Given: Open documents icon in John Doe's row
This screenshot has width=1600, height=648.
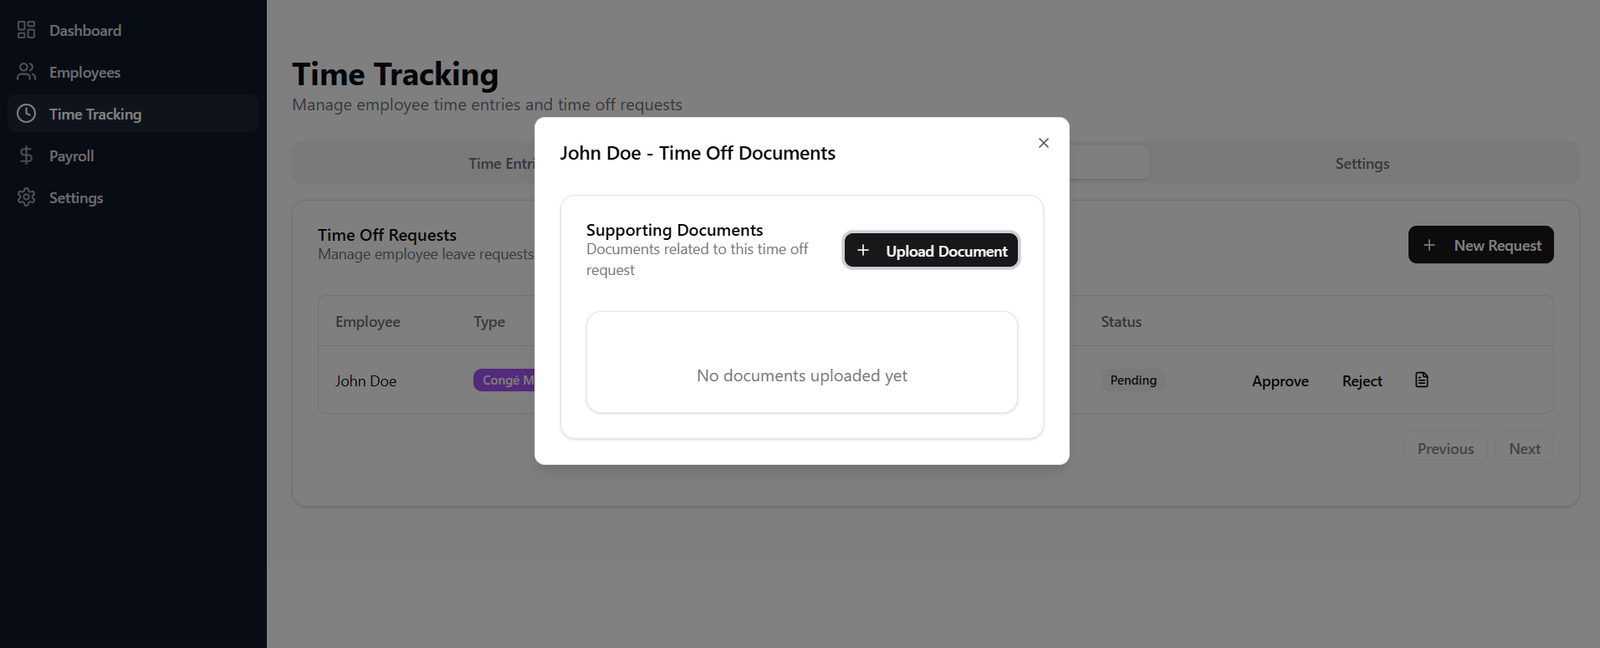Looking at the screenshot, I should click(x=1421, y=380).
